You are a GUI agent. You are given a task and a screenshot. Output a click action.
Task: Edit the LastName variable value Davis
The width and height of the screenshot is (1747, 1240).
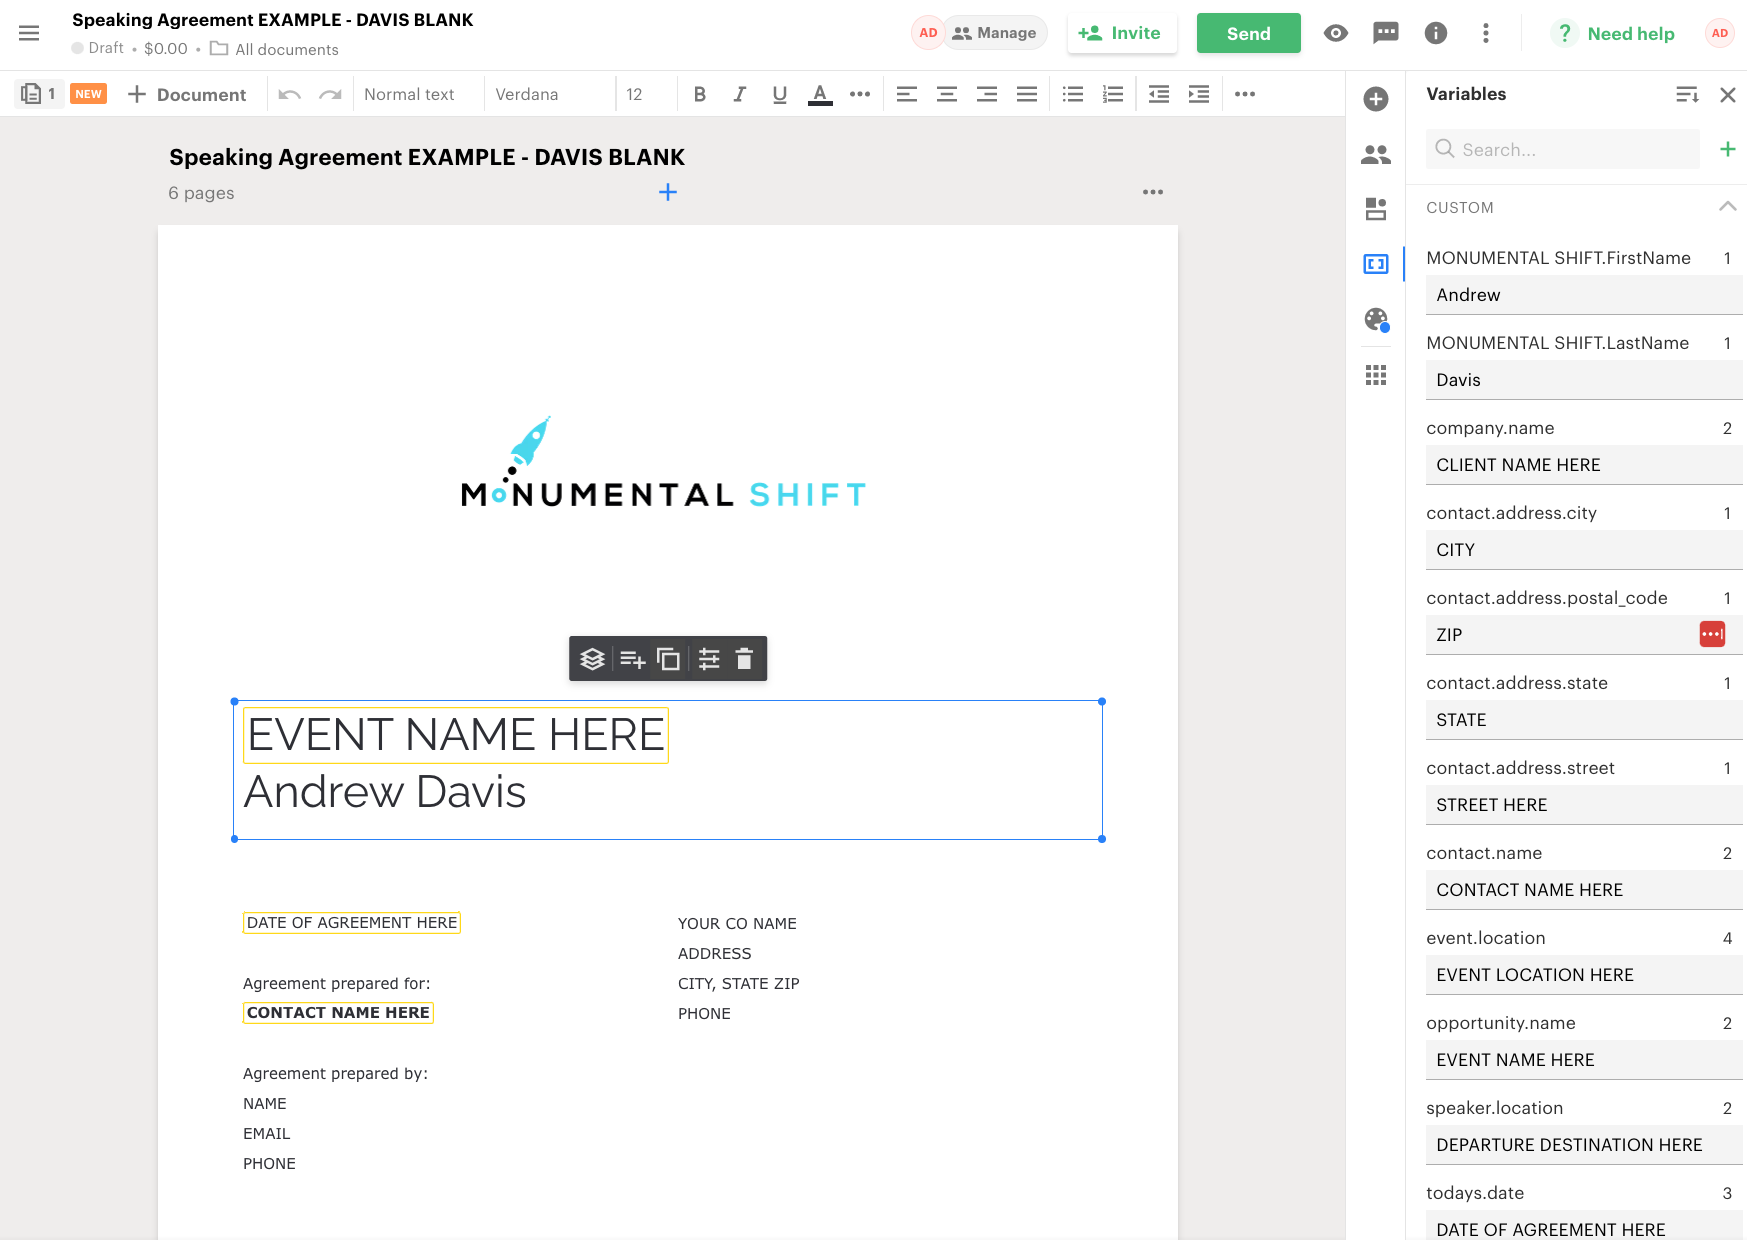coord(1584,380)
